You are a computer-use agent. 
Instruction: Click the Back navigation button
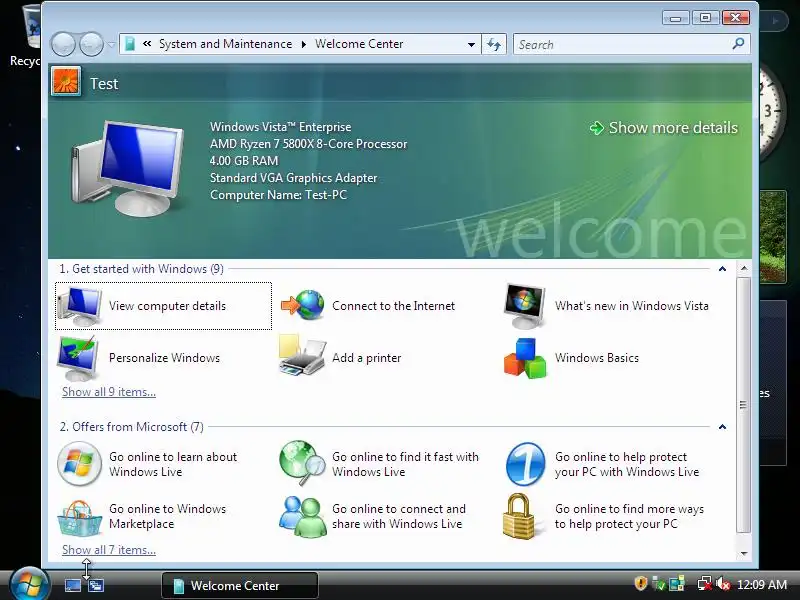pyautogui.click(x=63, y=44)
